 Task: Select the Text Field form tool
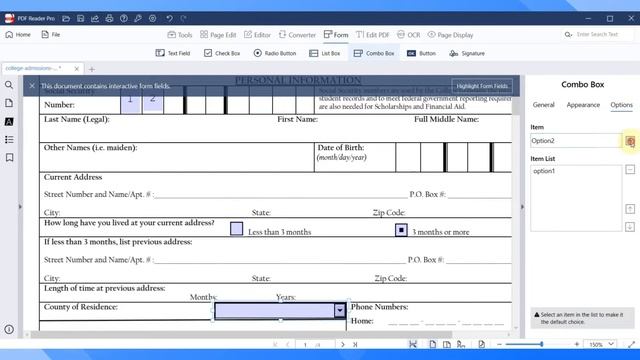[173, 53]
